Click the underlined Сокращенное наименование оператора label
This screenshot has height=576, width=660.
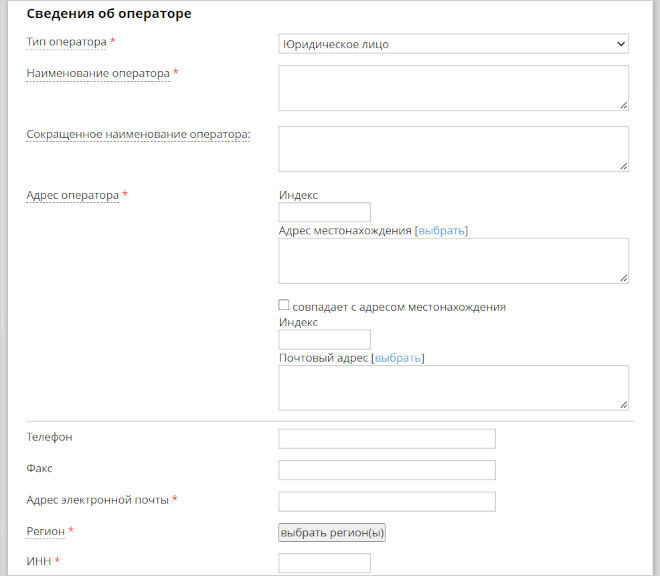(x=137, y=134)
